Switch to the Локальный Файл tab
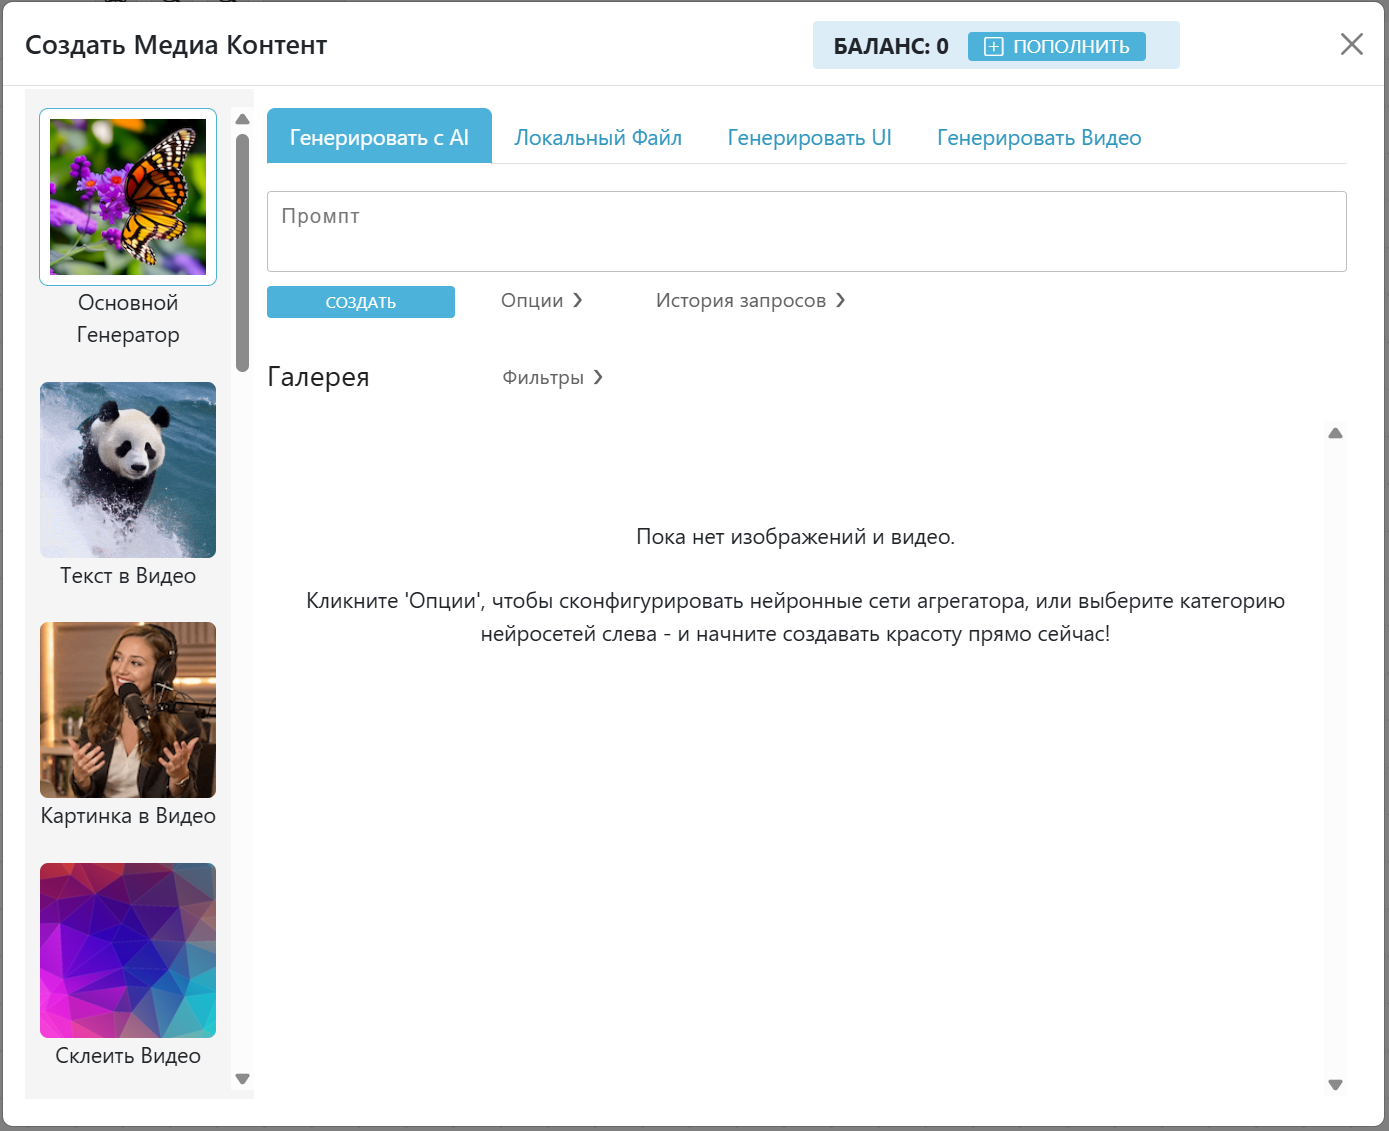 pos(598,138)
